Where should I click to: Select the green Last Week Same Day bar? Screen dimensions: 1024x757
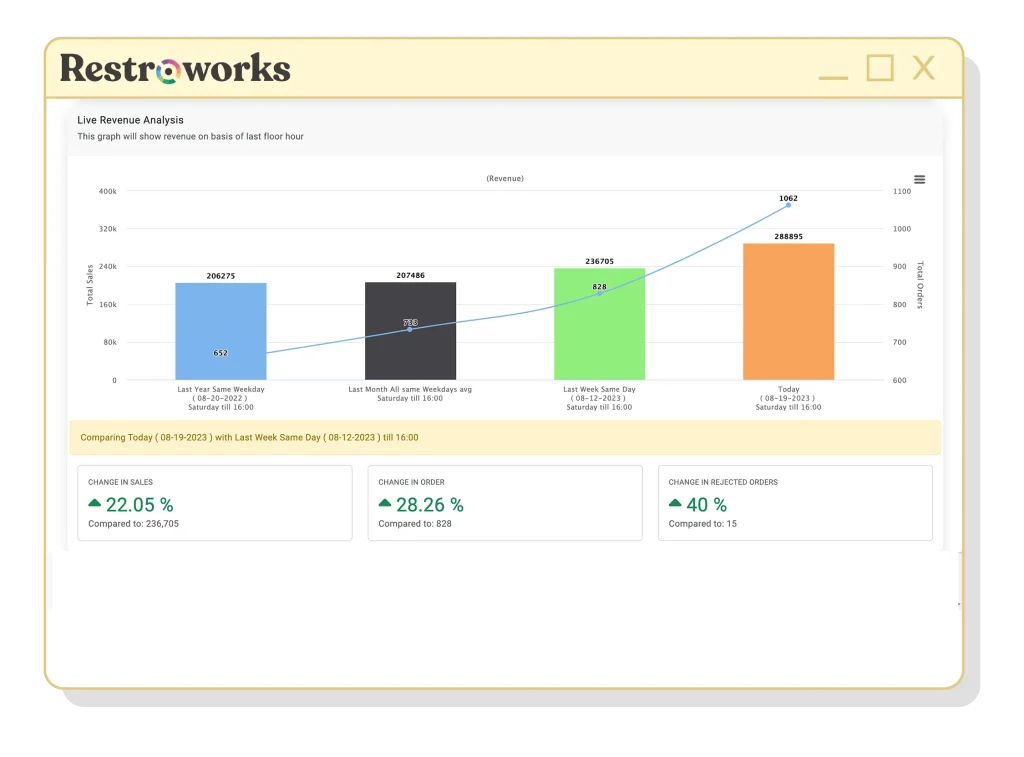tap(599, 322)
